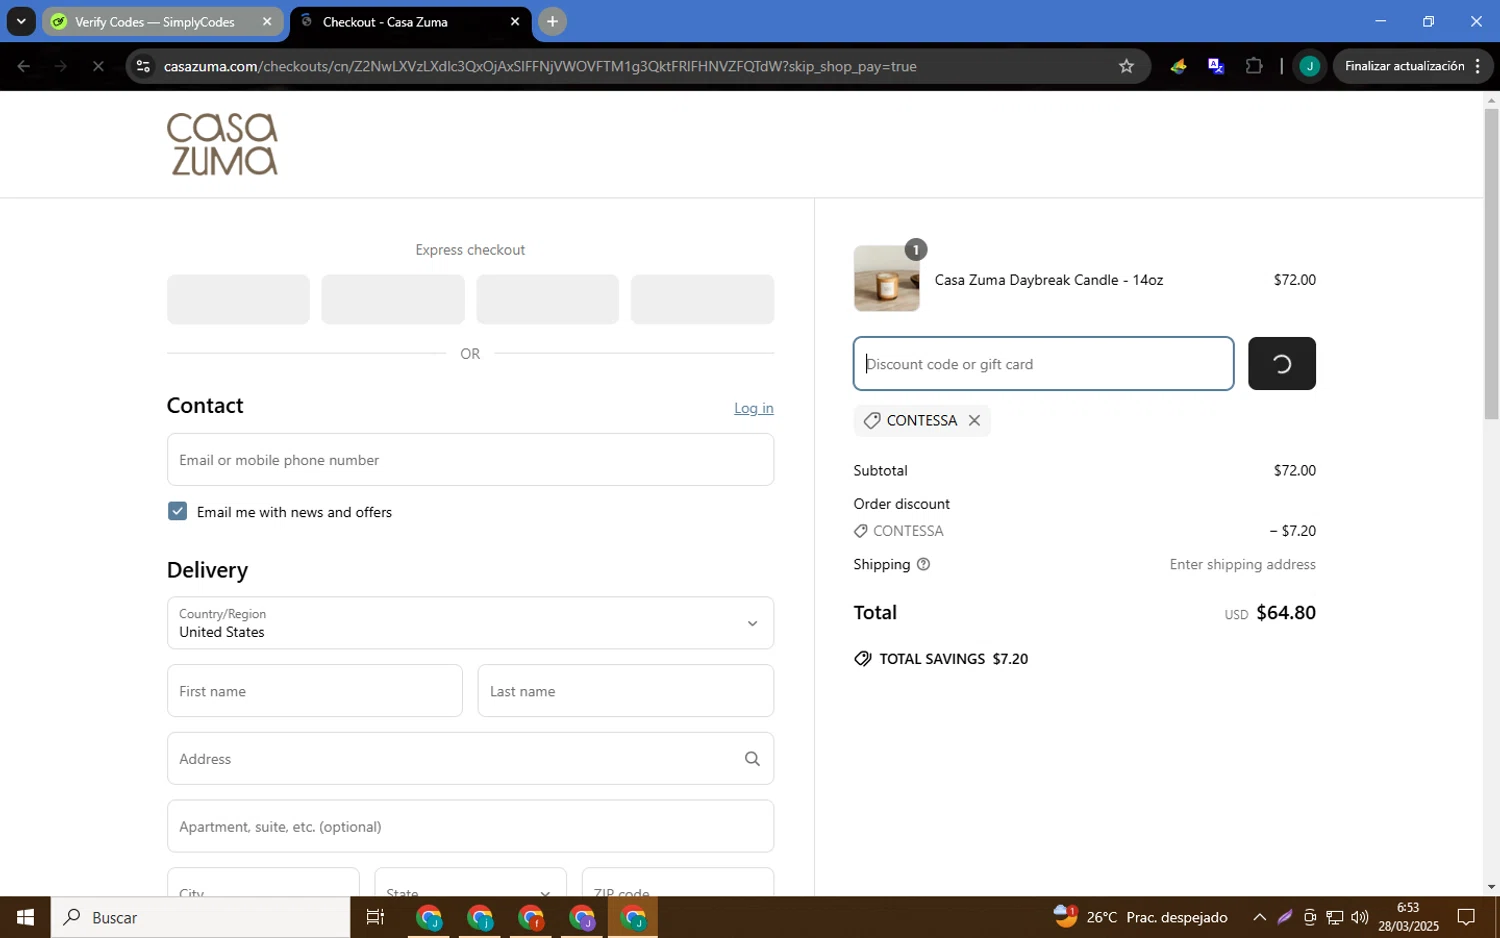Remove the CONTESSA discount code tag
Screen dimensions: 1500x938
(x=974, y=421)
